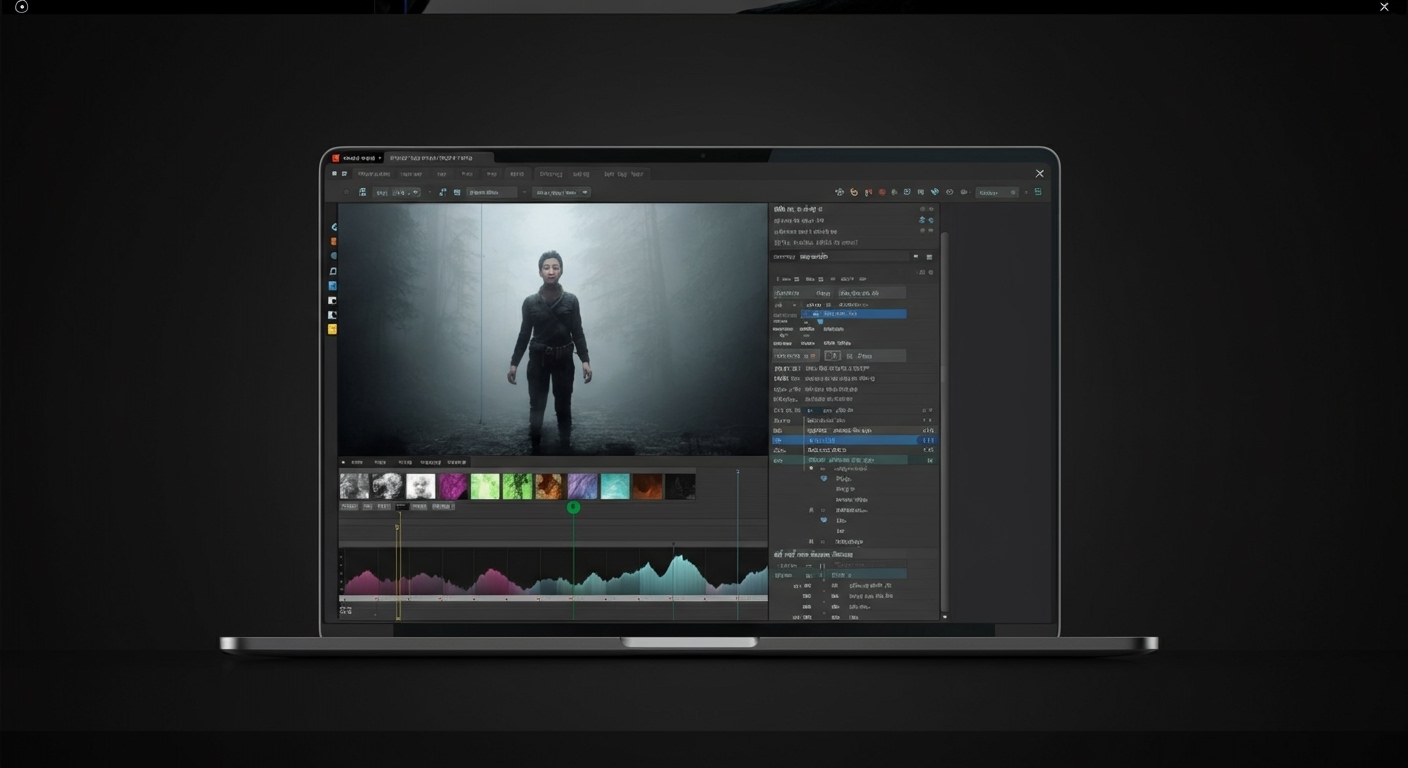Open the orange swatch icon in the left sidebar
Image resolution: width=1408 pixels, height=768 pixels.
coord(333,241)
